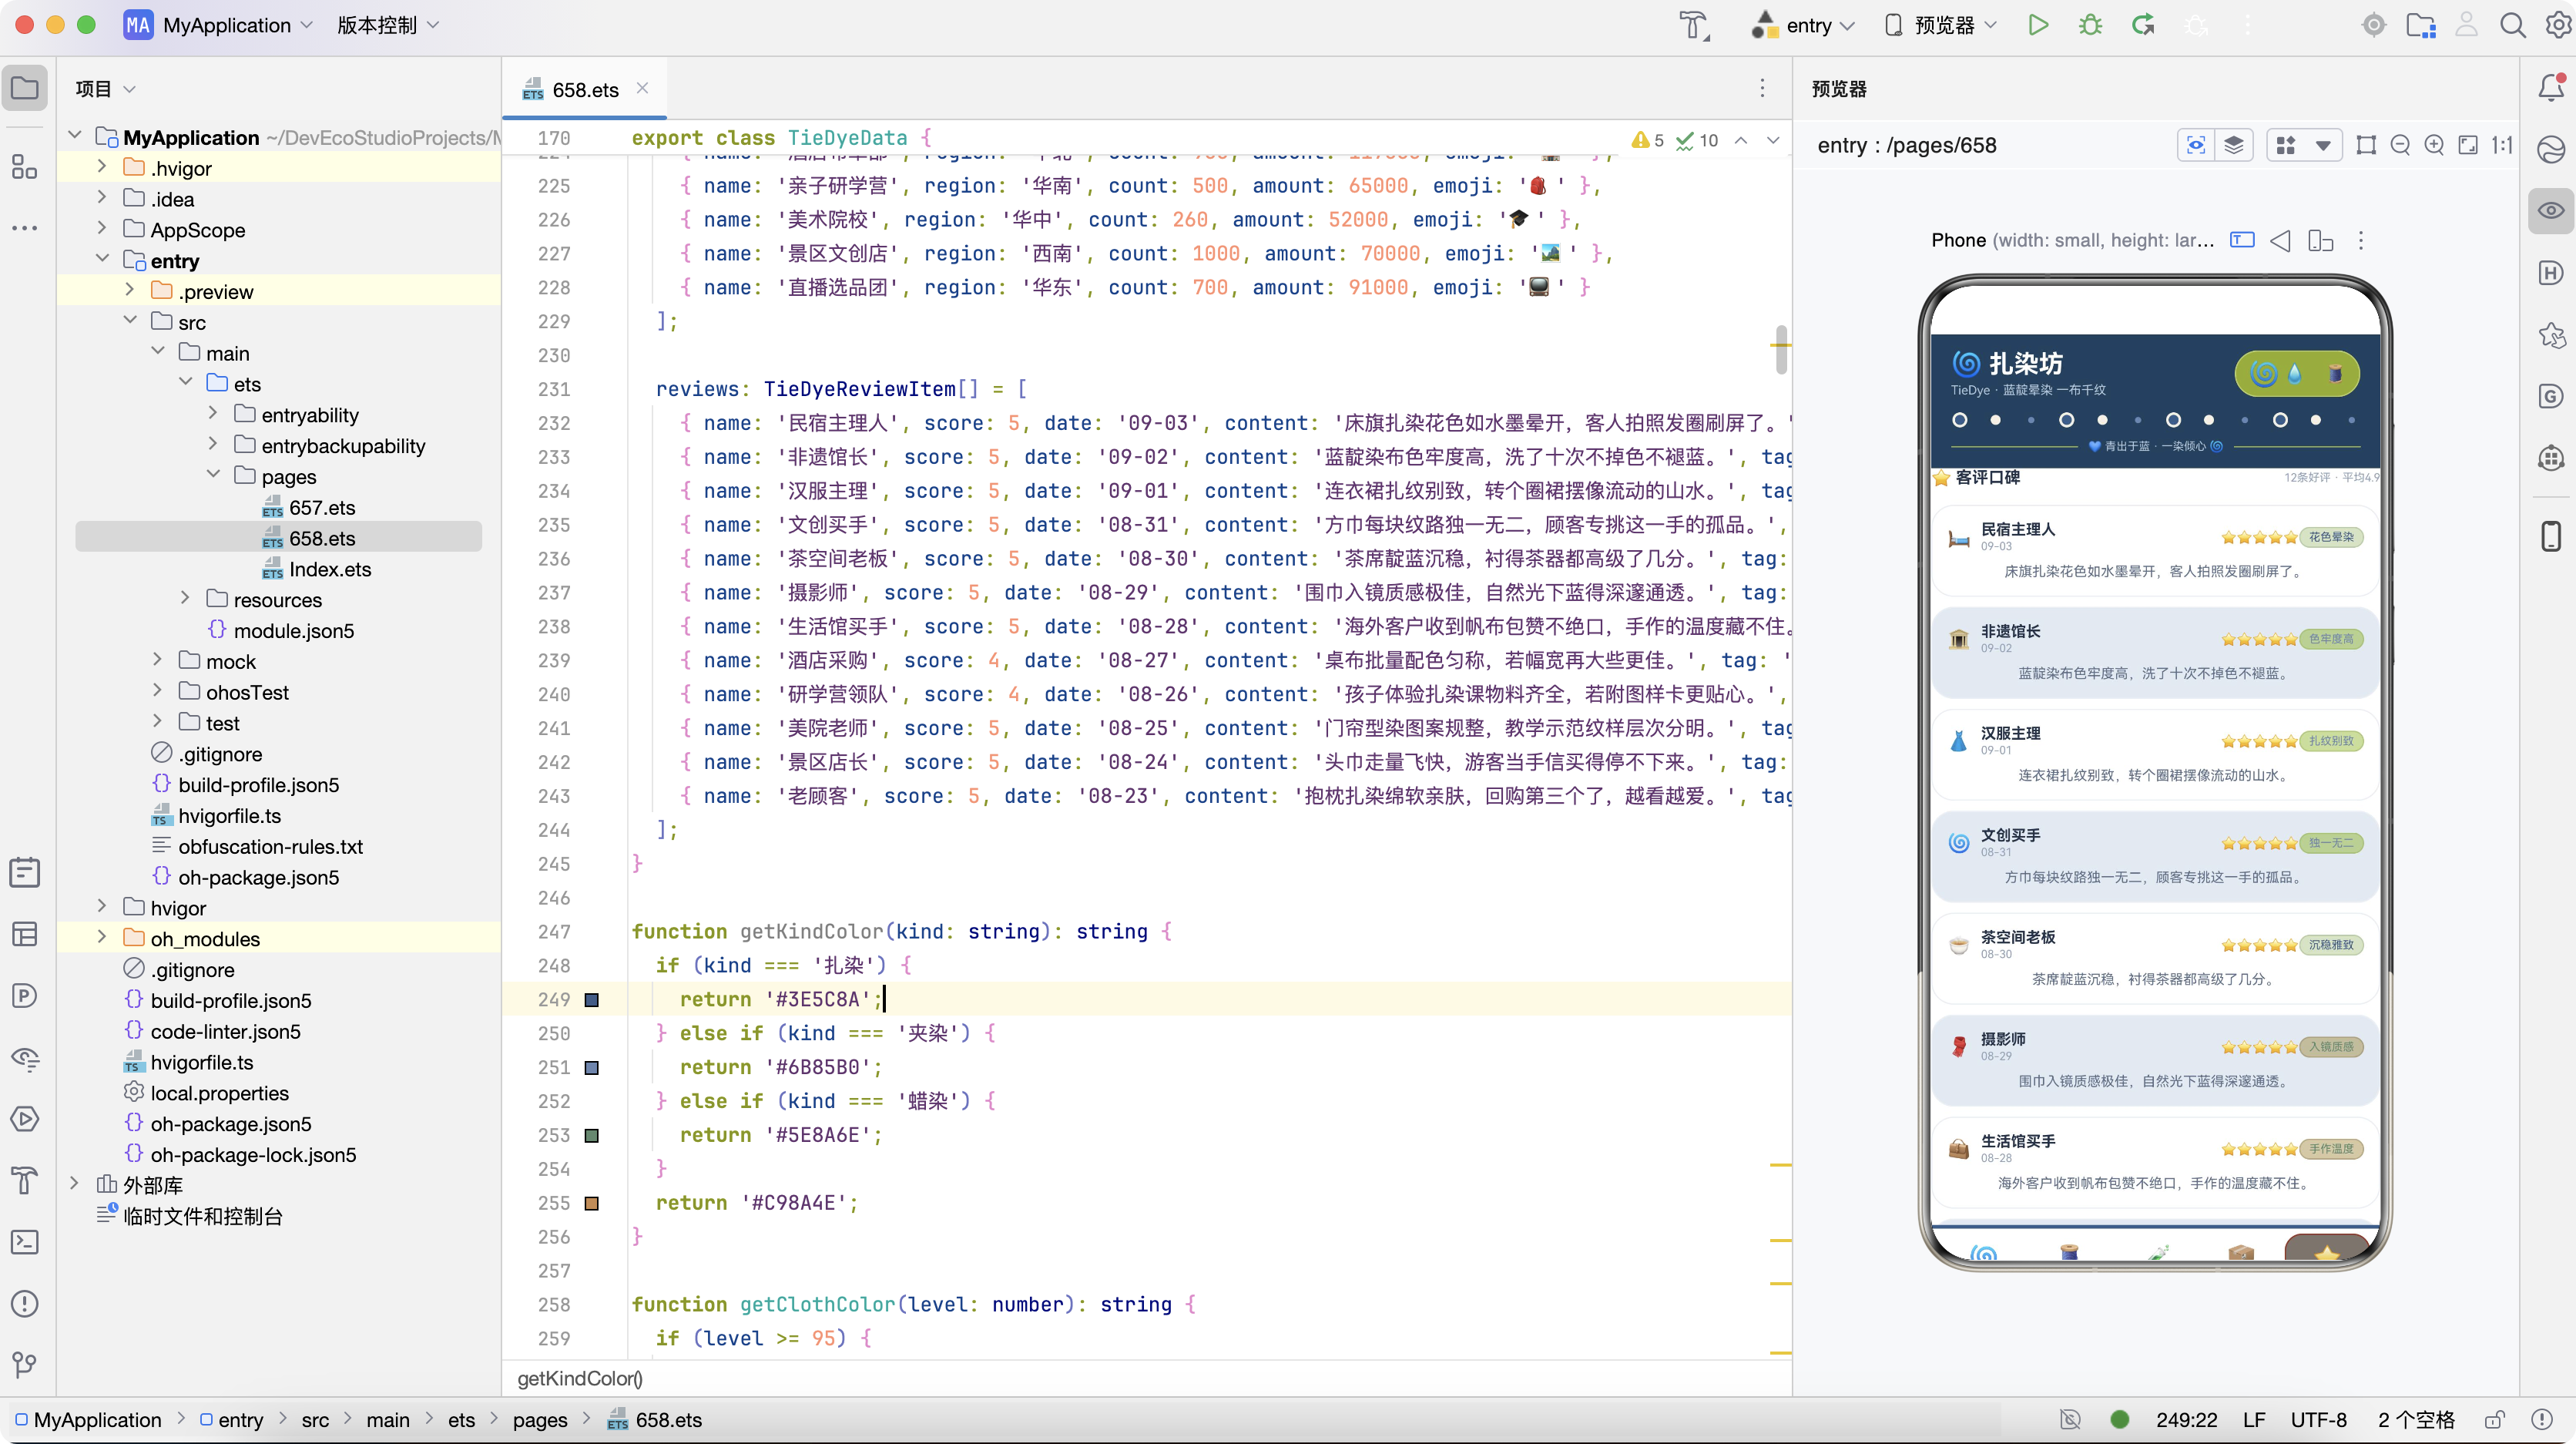Toggle the component layers view

(2234, 146)
